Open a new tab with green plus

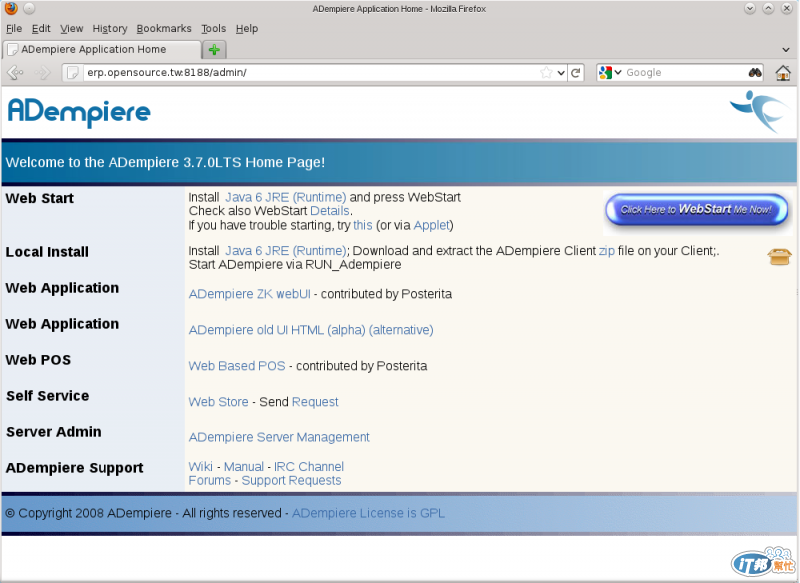coord(214,49)
